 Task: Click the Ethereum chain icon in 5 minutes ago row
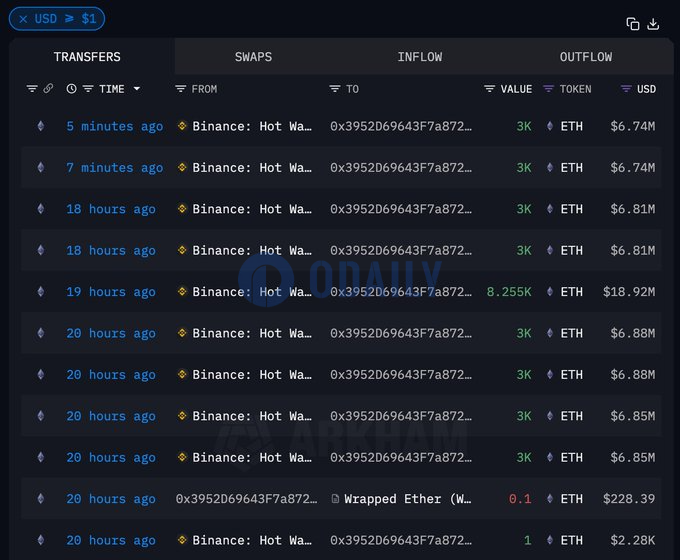click(41, 126)
